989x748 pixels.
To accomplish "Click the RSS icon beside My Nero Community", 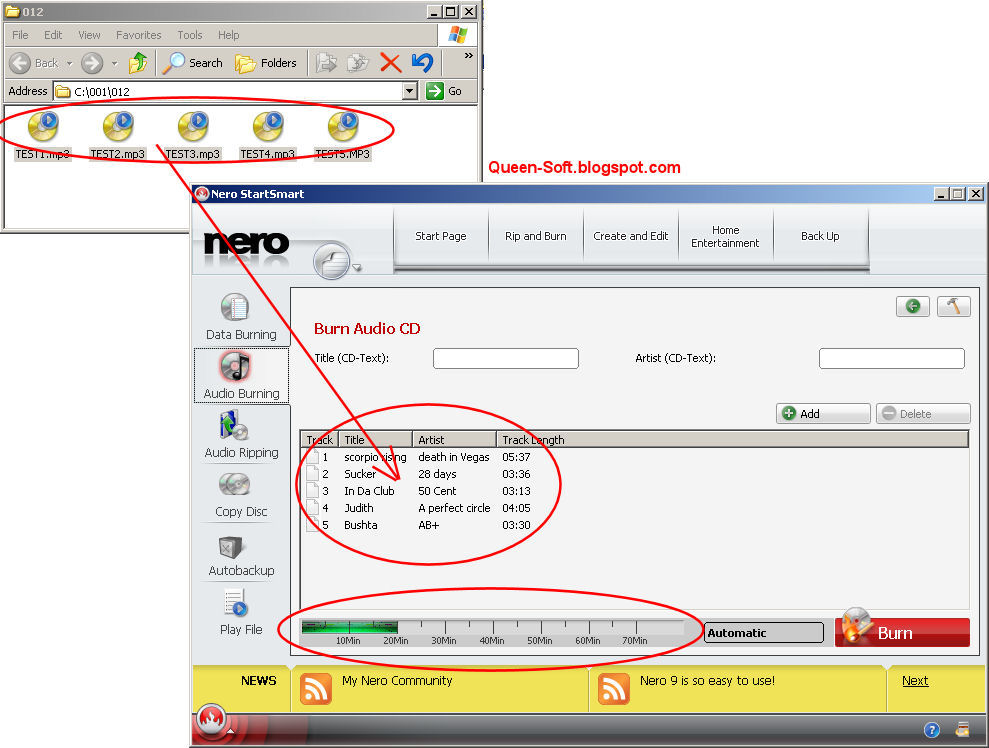I will pos(315,688).
